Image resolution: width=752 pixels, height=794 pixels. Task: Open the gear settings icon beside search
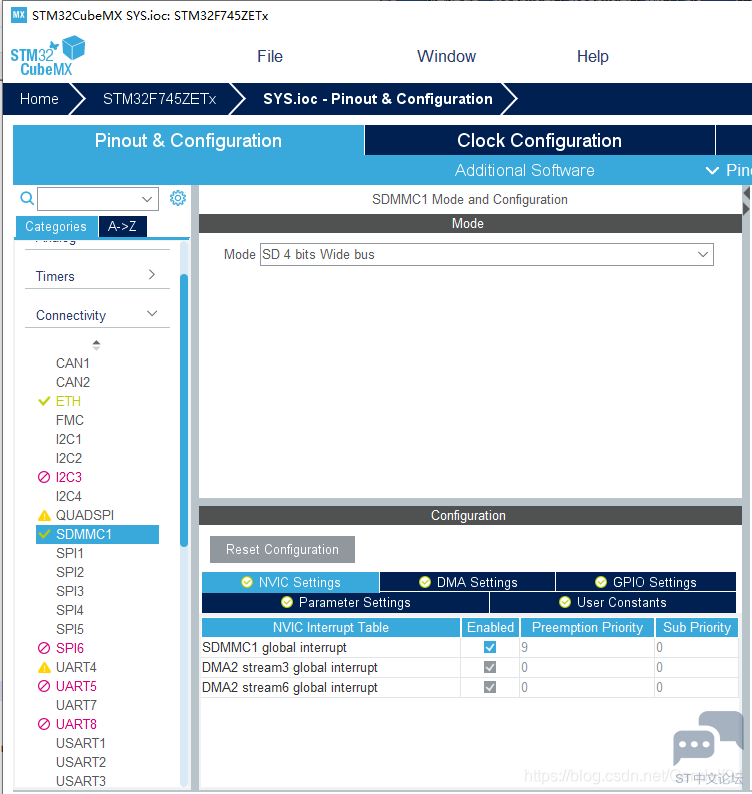click(178, 198)
